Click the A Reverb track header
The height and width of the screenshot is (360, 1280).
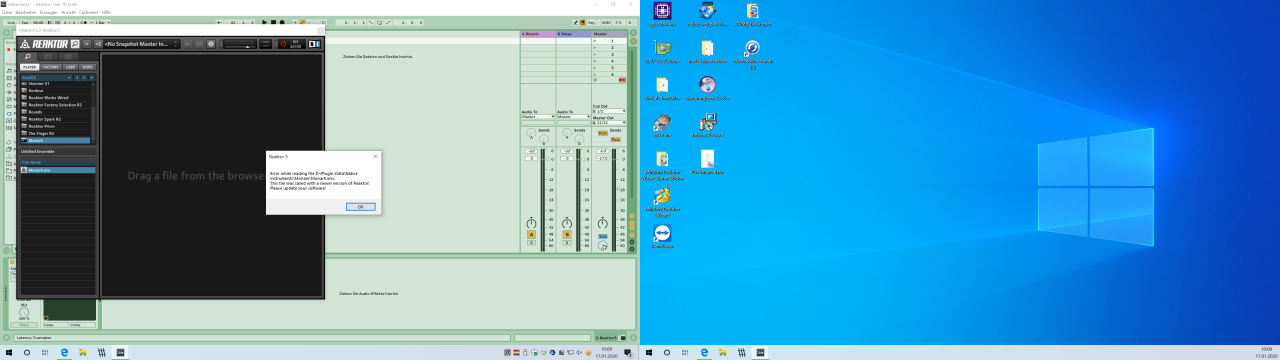click(x=538, y=34)
